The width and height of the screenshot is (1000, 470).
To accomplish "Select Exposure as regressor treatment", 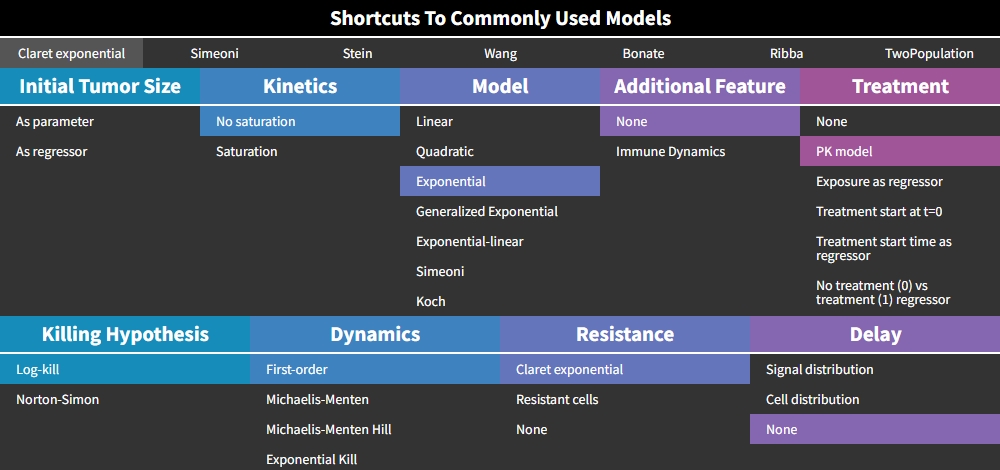I will click(x=879, y=181).
